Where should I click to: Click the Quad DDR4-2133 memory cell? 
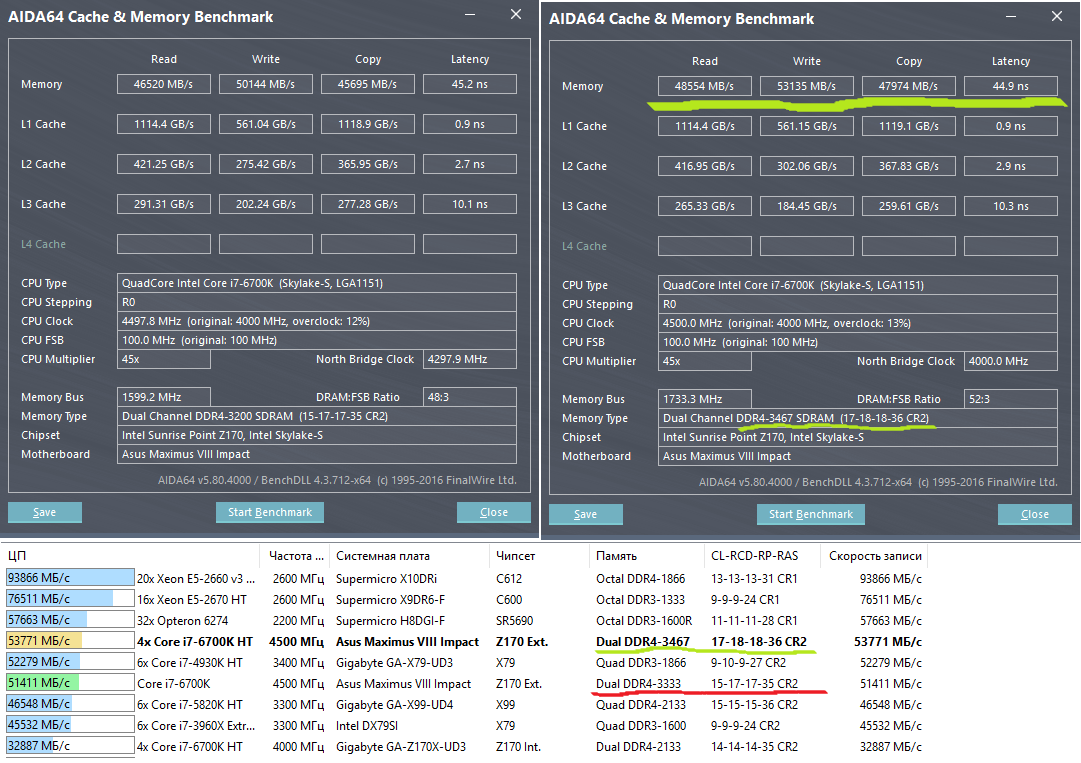pos(641,704)
